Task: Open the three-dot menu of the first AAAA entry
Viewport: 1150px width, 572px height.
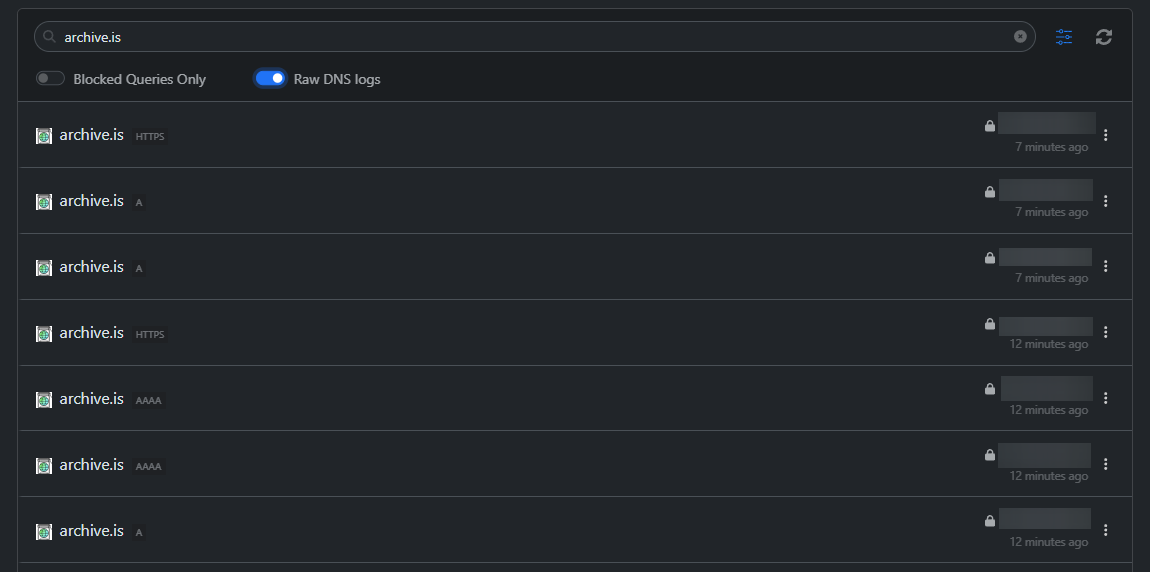Action: (x=1106, y=398)
